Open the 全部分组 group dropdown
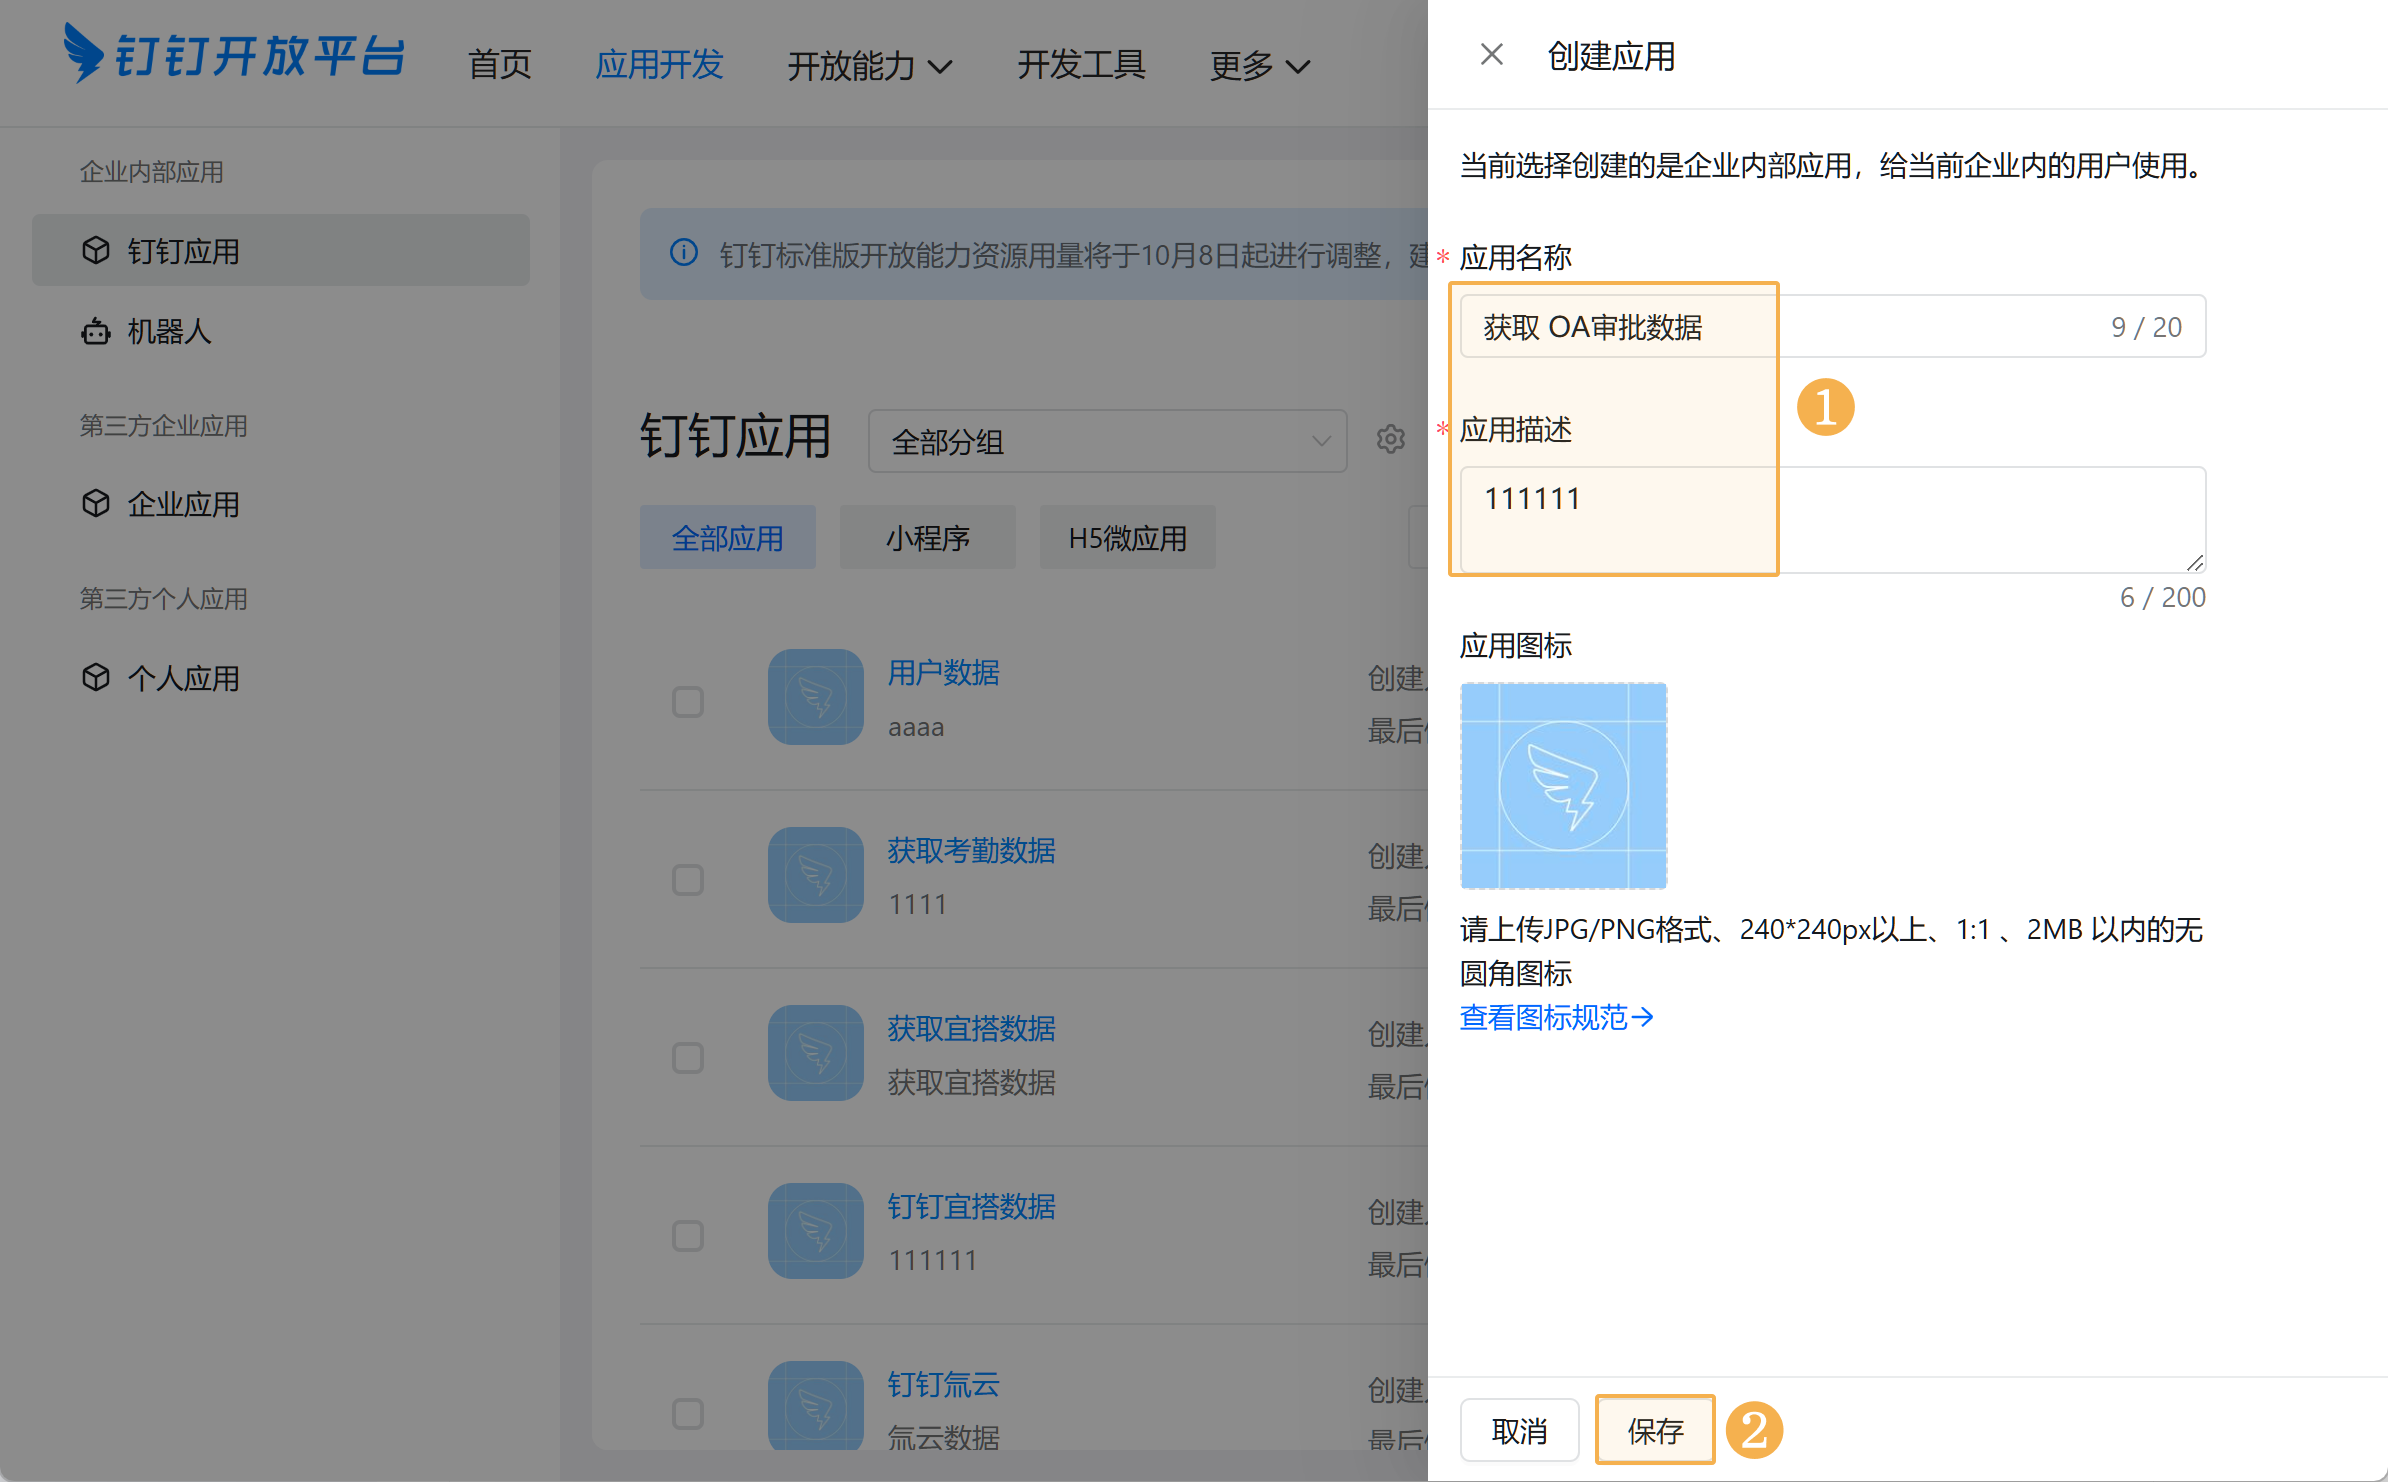Screen dimensions: 2388x1482 click(1107, 441)
